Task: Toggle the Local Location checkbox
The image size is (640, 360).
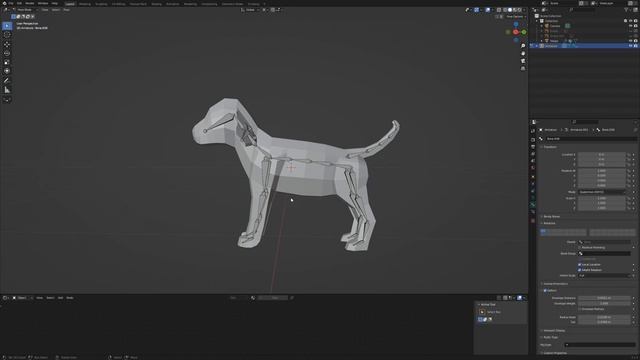Action: [580, 264]
